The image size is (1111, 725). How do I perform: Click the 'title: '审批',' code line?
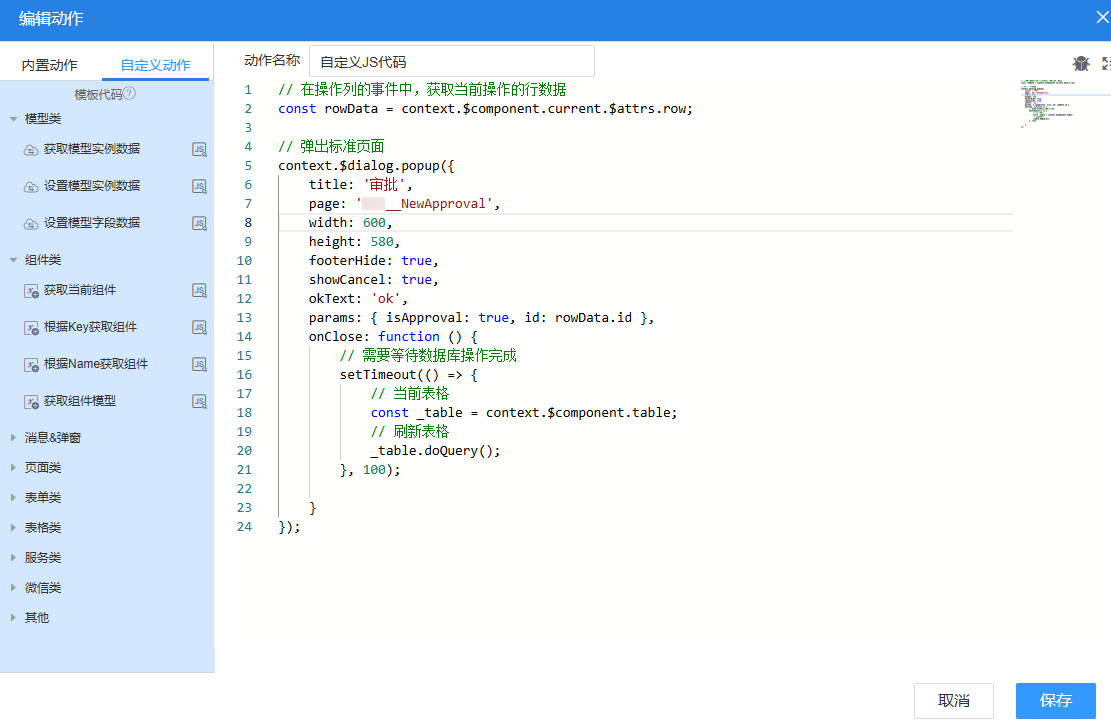click(361, 184)
